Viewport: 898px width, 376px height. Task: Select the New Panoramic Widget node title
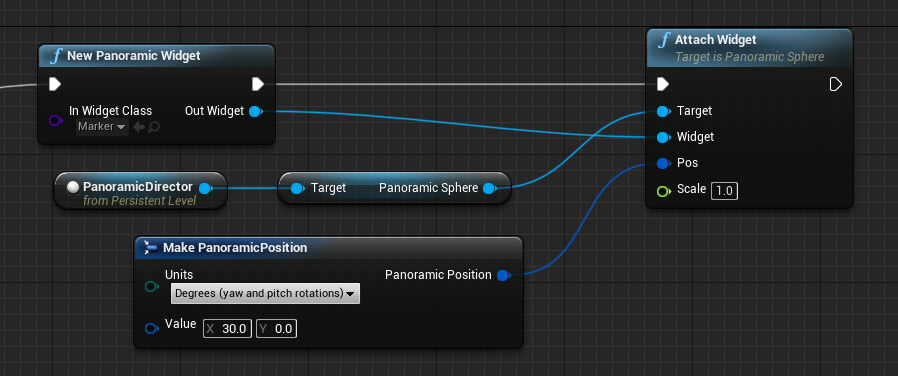133,56
